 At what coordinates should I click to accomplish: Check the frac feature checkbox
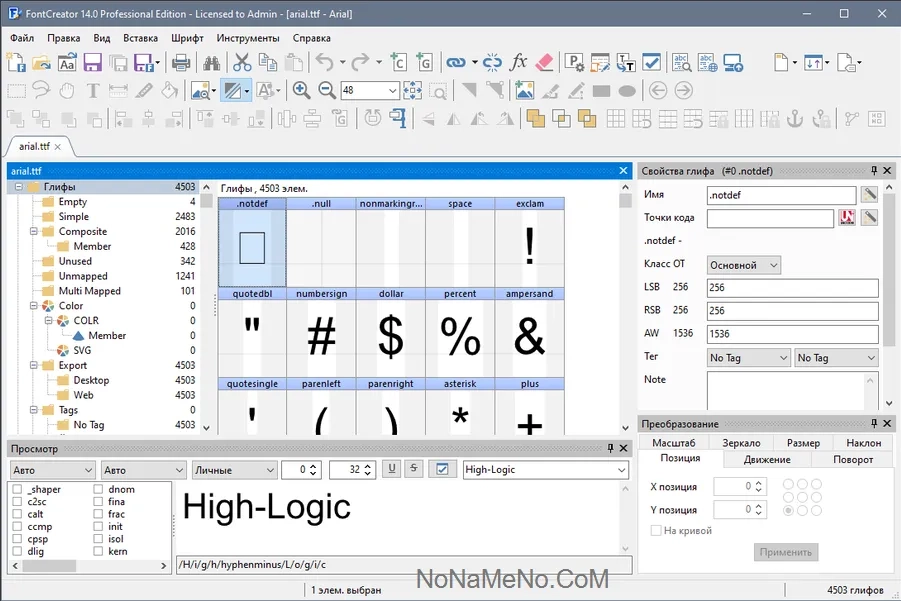(x=100, y=514)
